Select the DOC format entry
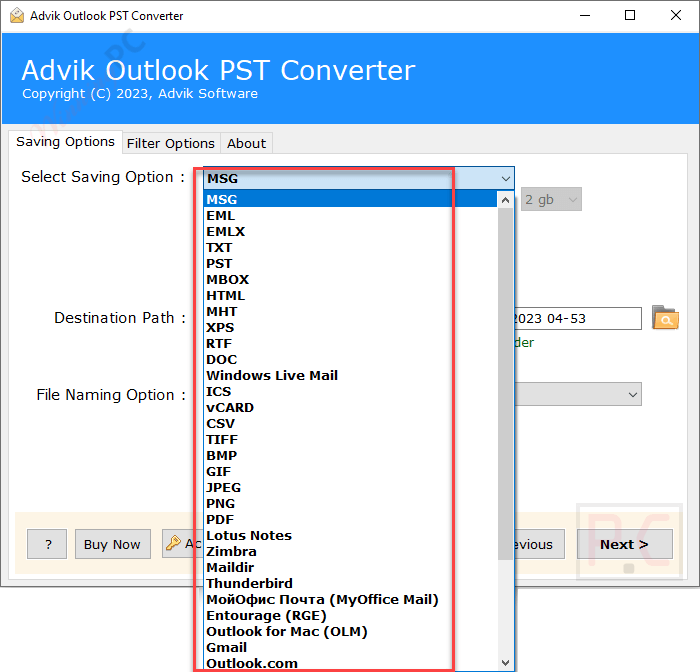 click(350, 359)
